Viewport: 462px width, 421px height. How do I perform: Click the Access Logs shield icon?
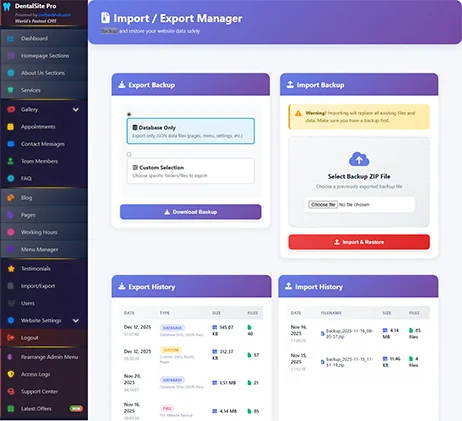point(11,374)
